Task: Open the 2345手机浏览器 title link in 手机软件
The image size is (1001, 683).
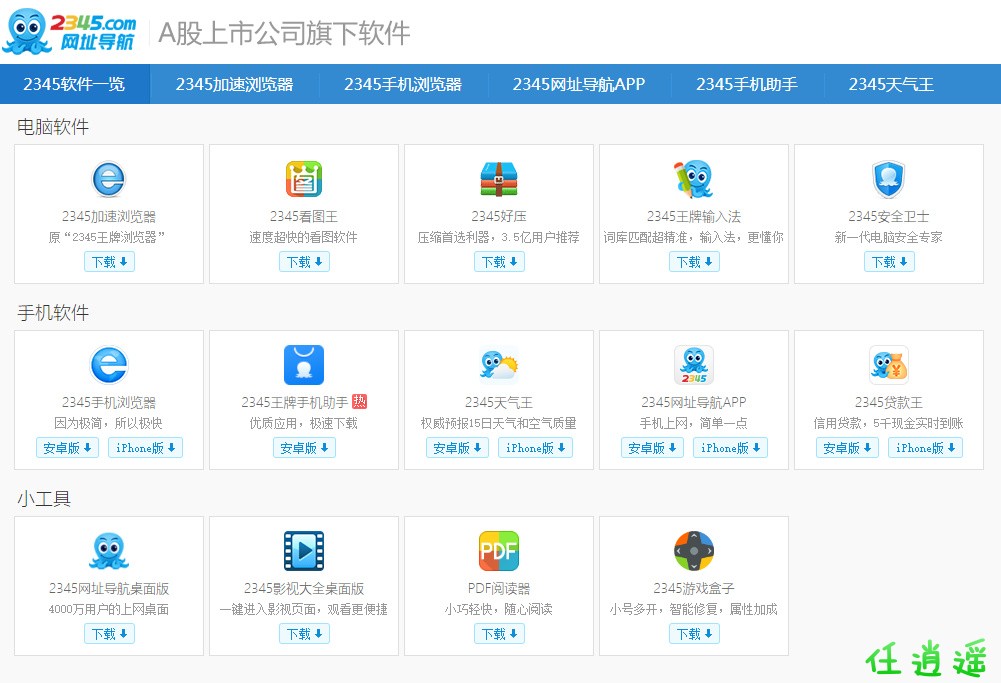Action: [109, 402]
